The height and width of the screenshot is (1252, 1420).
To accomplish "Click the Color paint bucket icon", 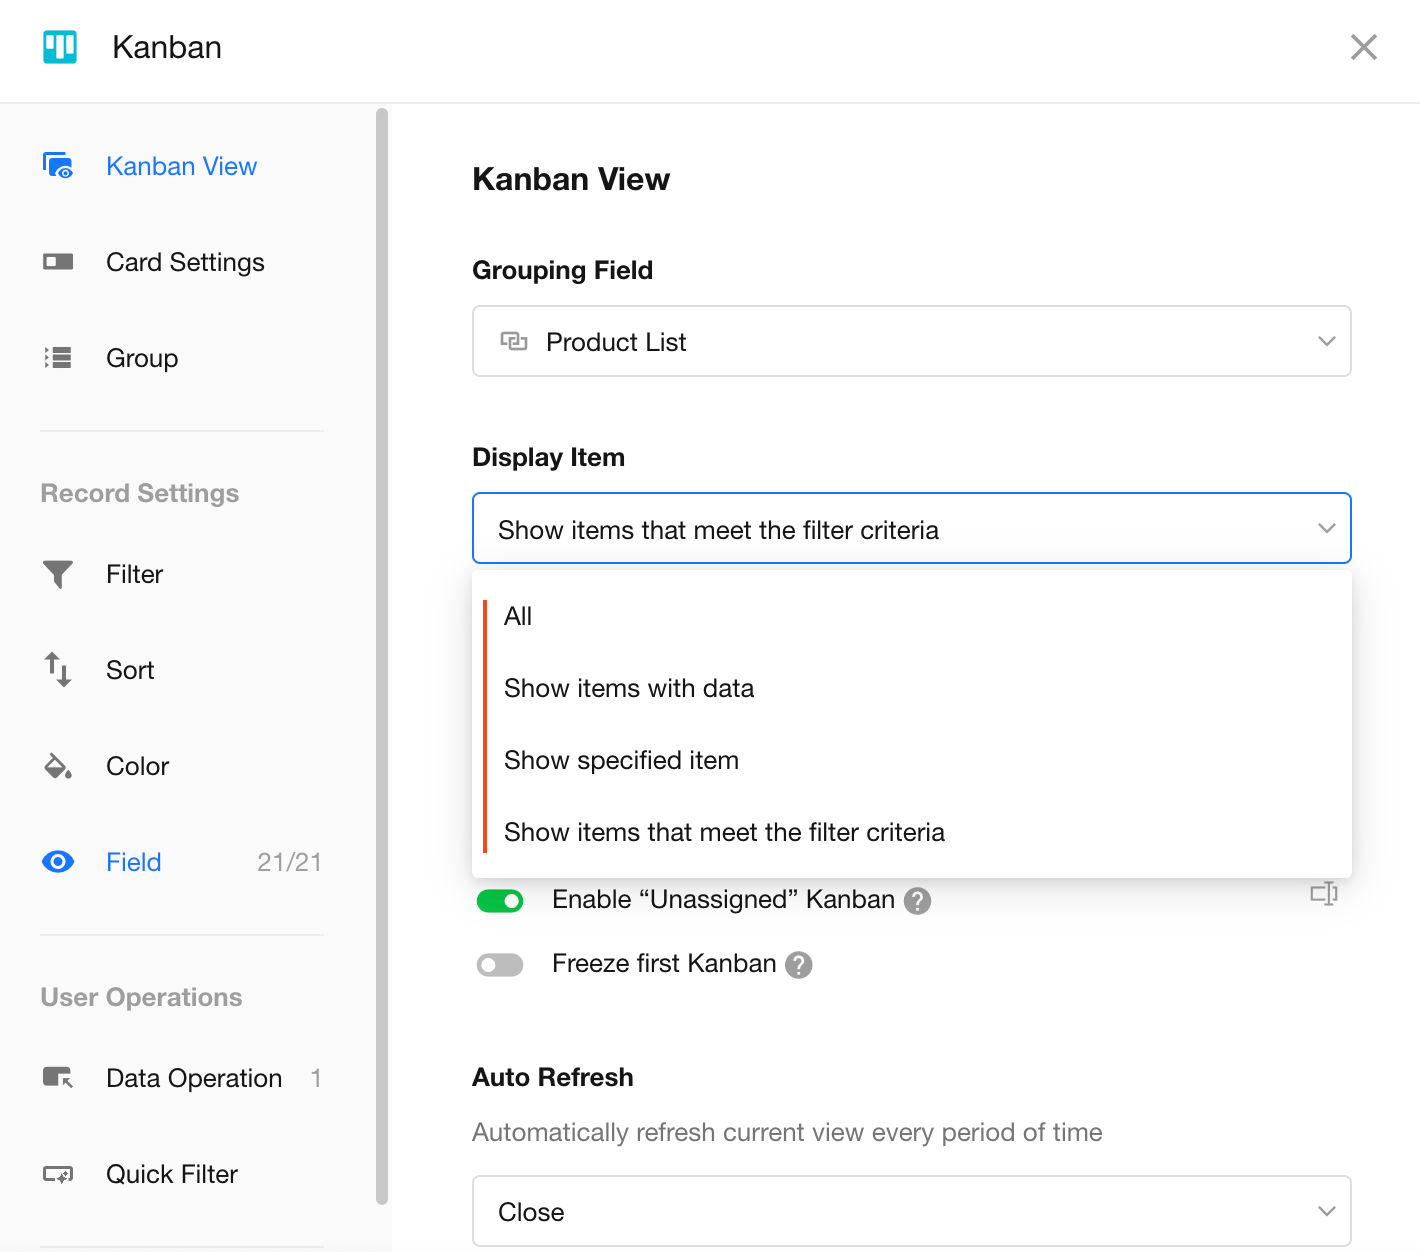I will pyautogui.click(x=58, y=766).
